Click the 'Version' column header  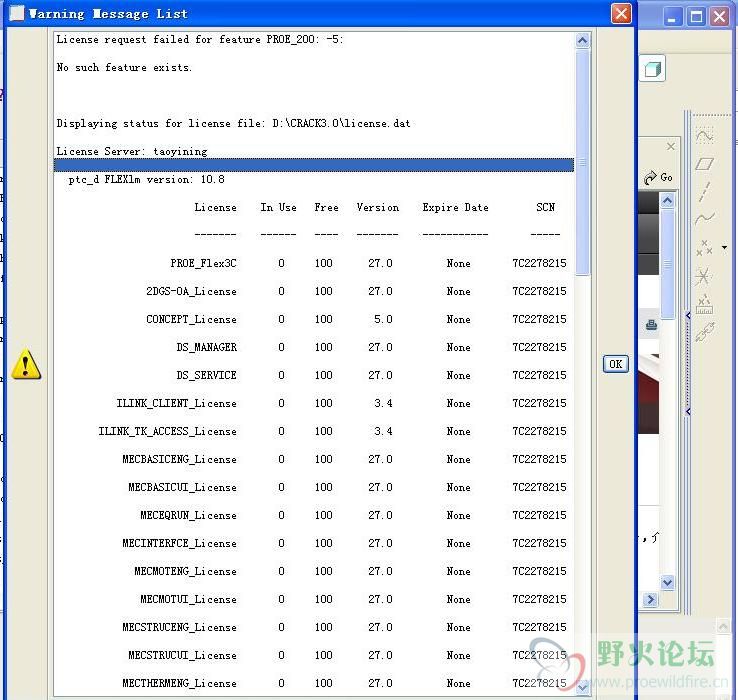(x=377, y=207)
